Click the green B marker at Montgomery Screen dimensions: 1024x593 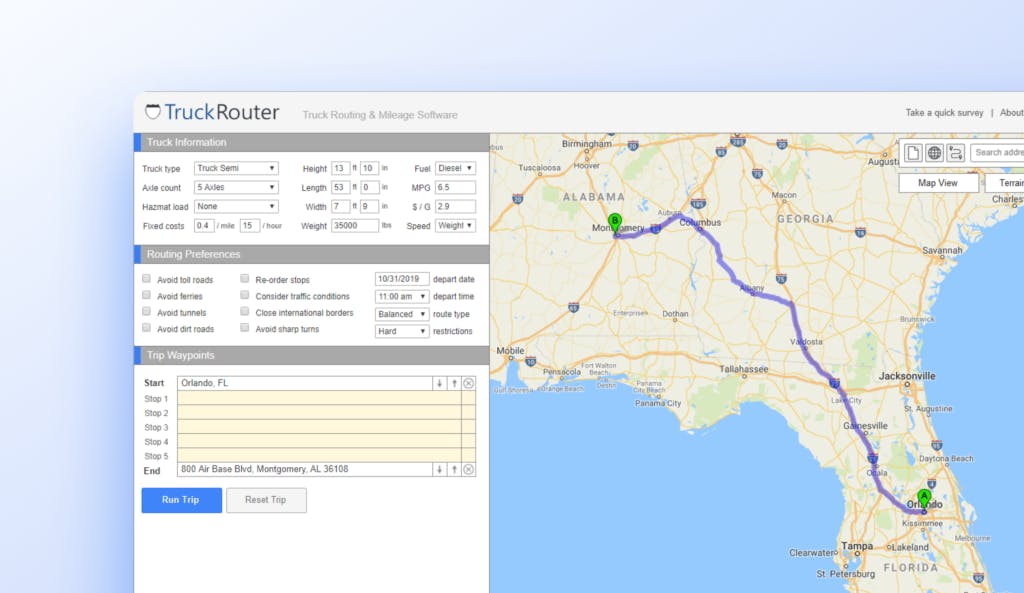(615, 223)
